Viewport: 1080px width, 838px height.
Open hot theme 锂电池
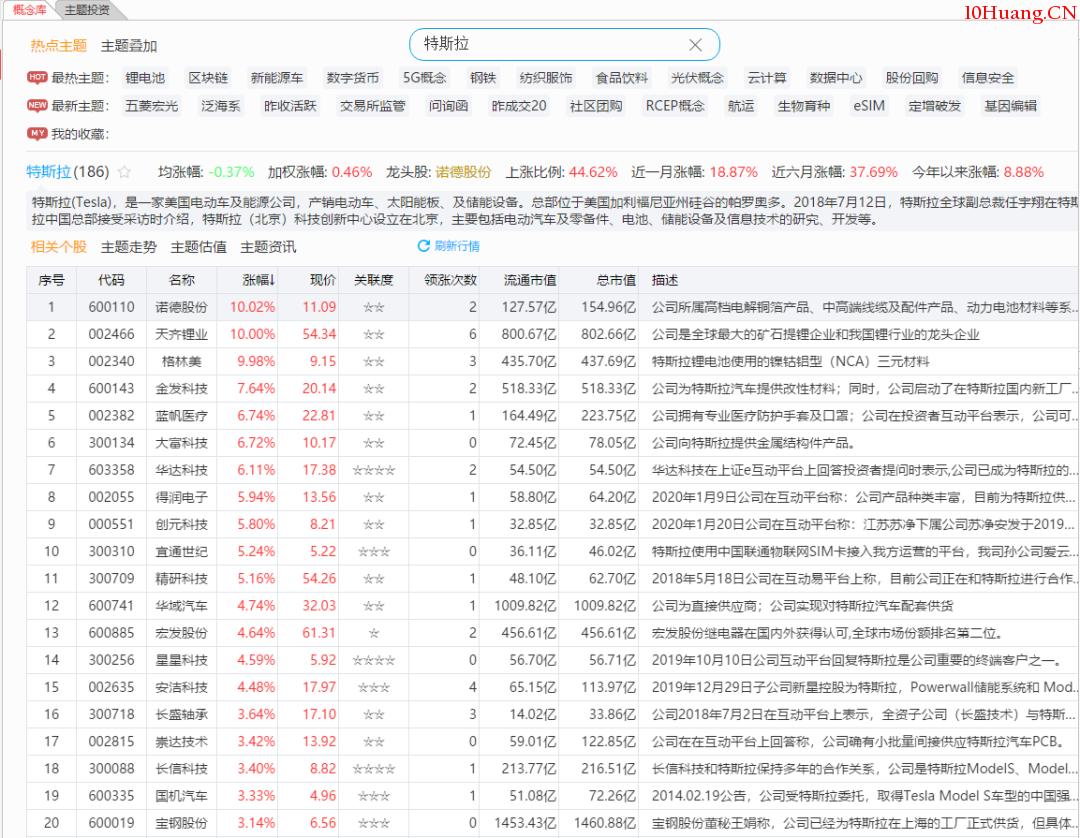(x=145, y=78)
